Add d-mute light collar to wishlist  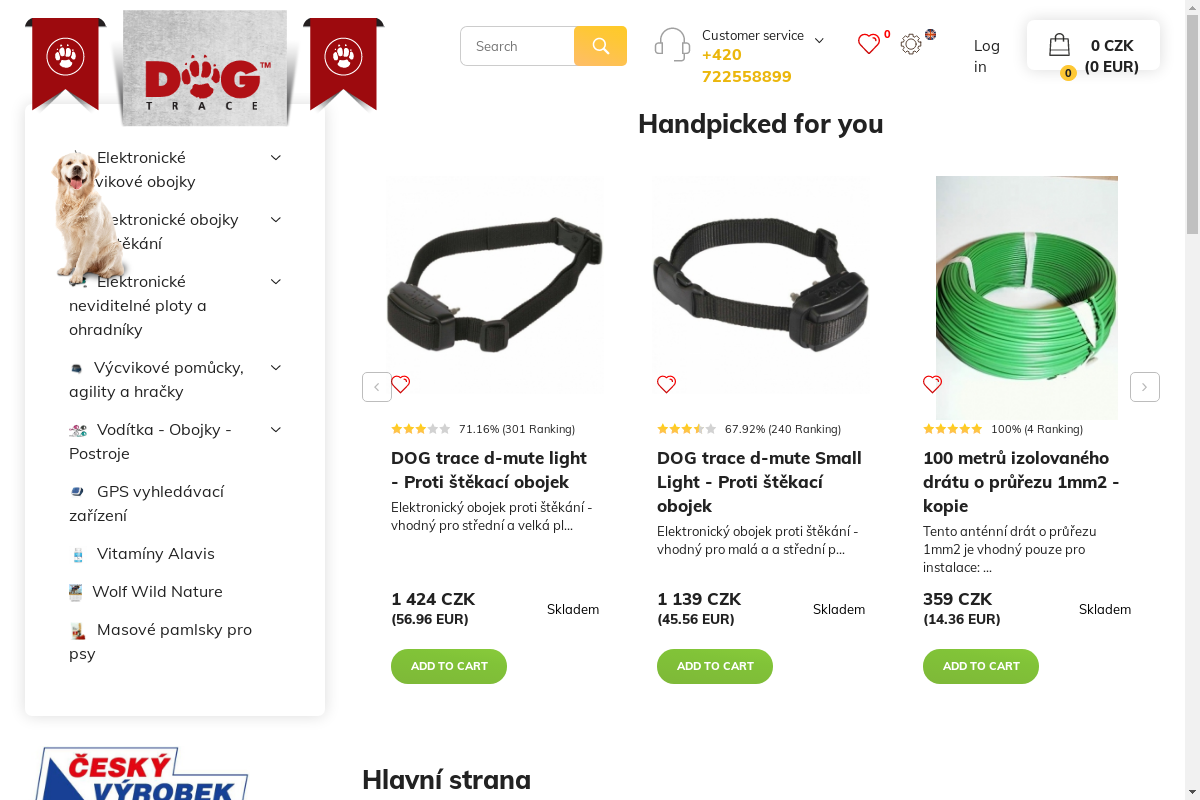pyautogui.click(x=401, y=384)
